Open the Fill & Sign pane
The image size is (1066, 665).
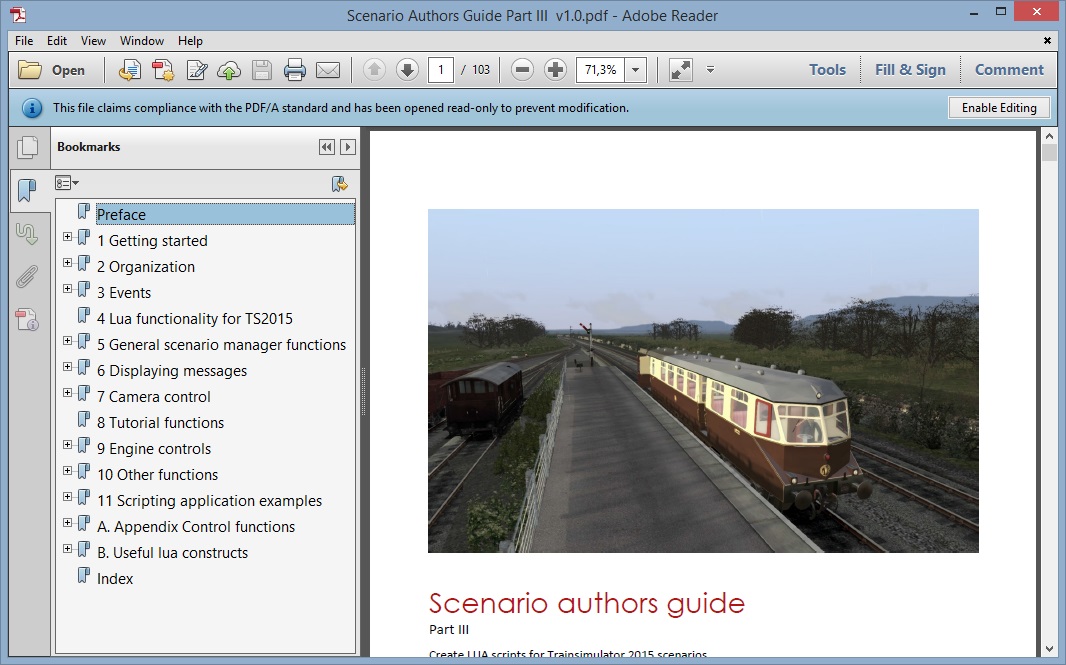(910, 69)
